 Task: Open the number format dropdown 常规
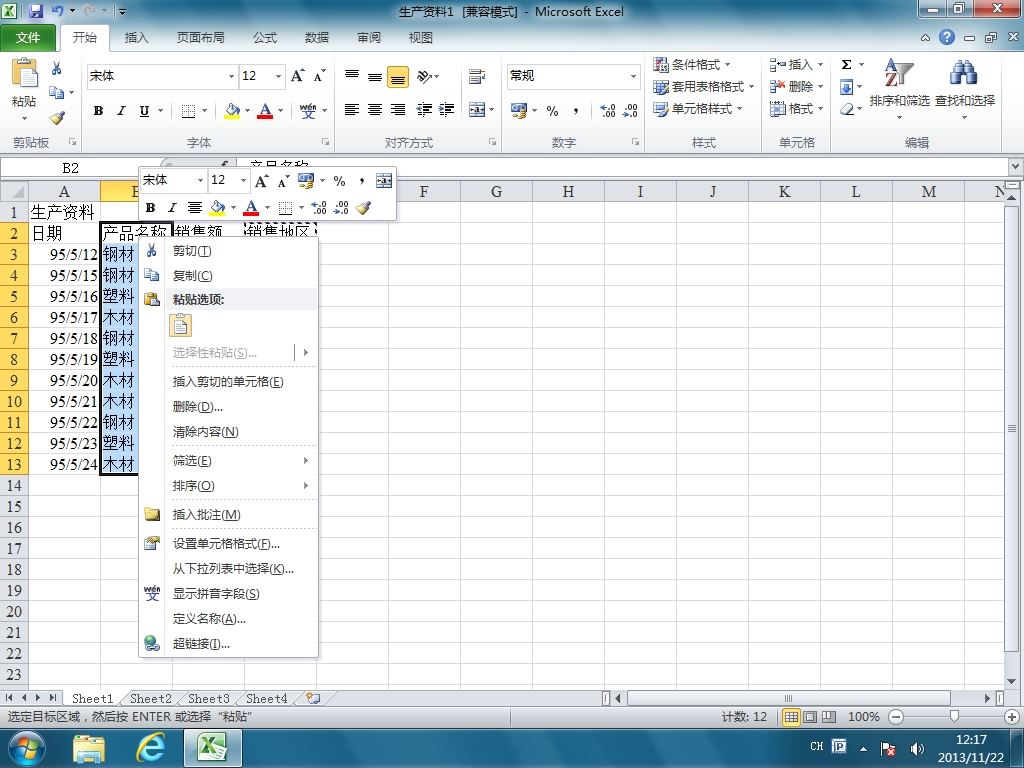[x=633, y=76]
